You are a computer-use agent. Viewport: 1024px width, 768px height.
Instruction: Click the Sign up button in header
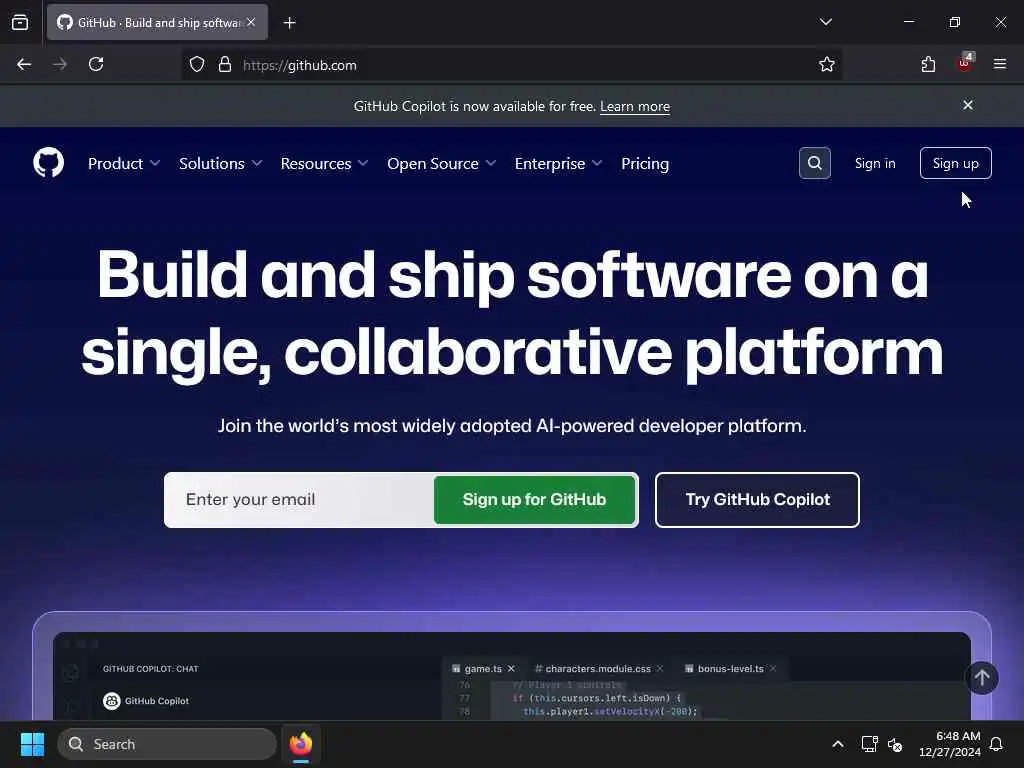955,163
